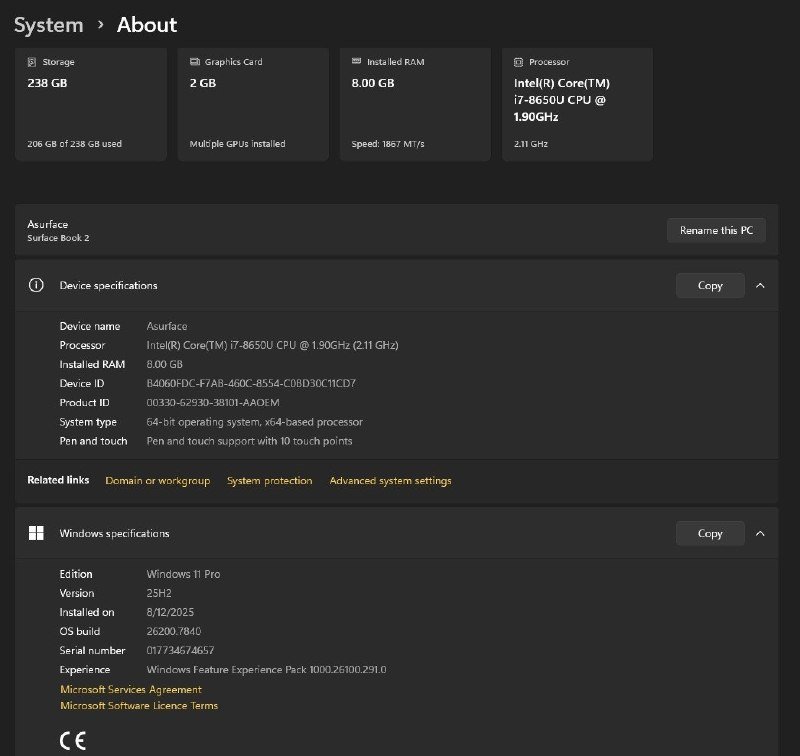800x756 pixels.
Task: Click the 8.00 GB RAM card value
Action: point(373,83)
